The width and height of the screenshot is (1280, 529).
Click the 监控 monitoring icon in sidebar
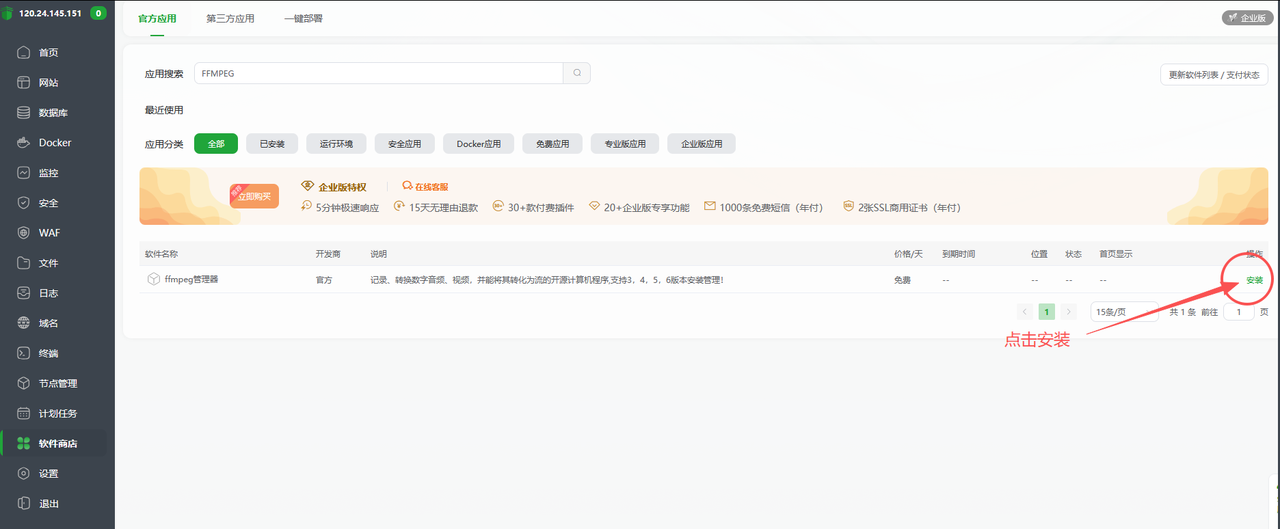23,173
